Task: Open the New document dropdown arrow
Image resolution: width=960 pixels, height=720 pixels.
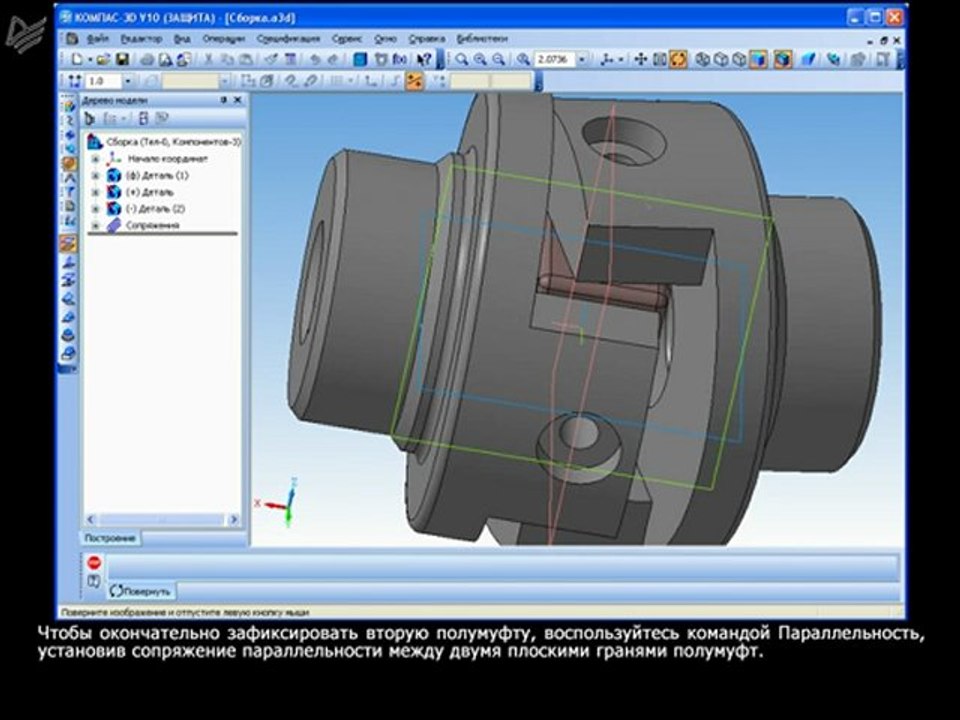Action: (89, 59)
